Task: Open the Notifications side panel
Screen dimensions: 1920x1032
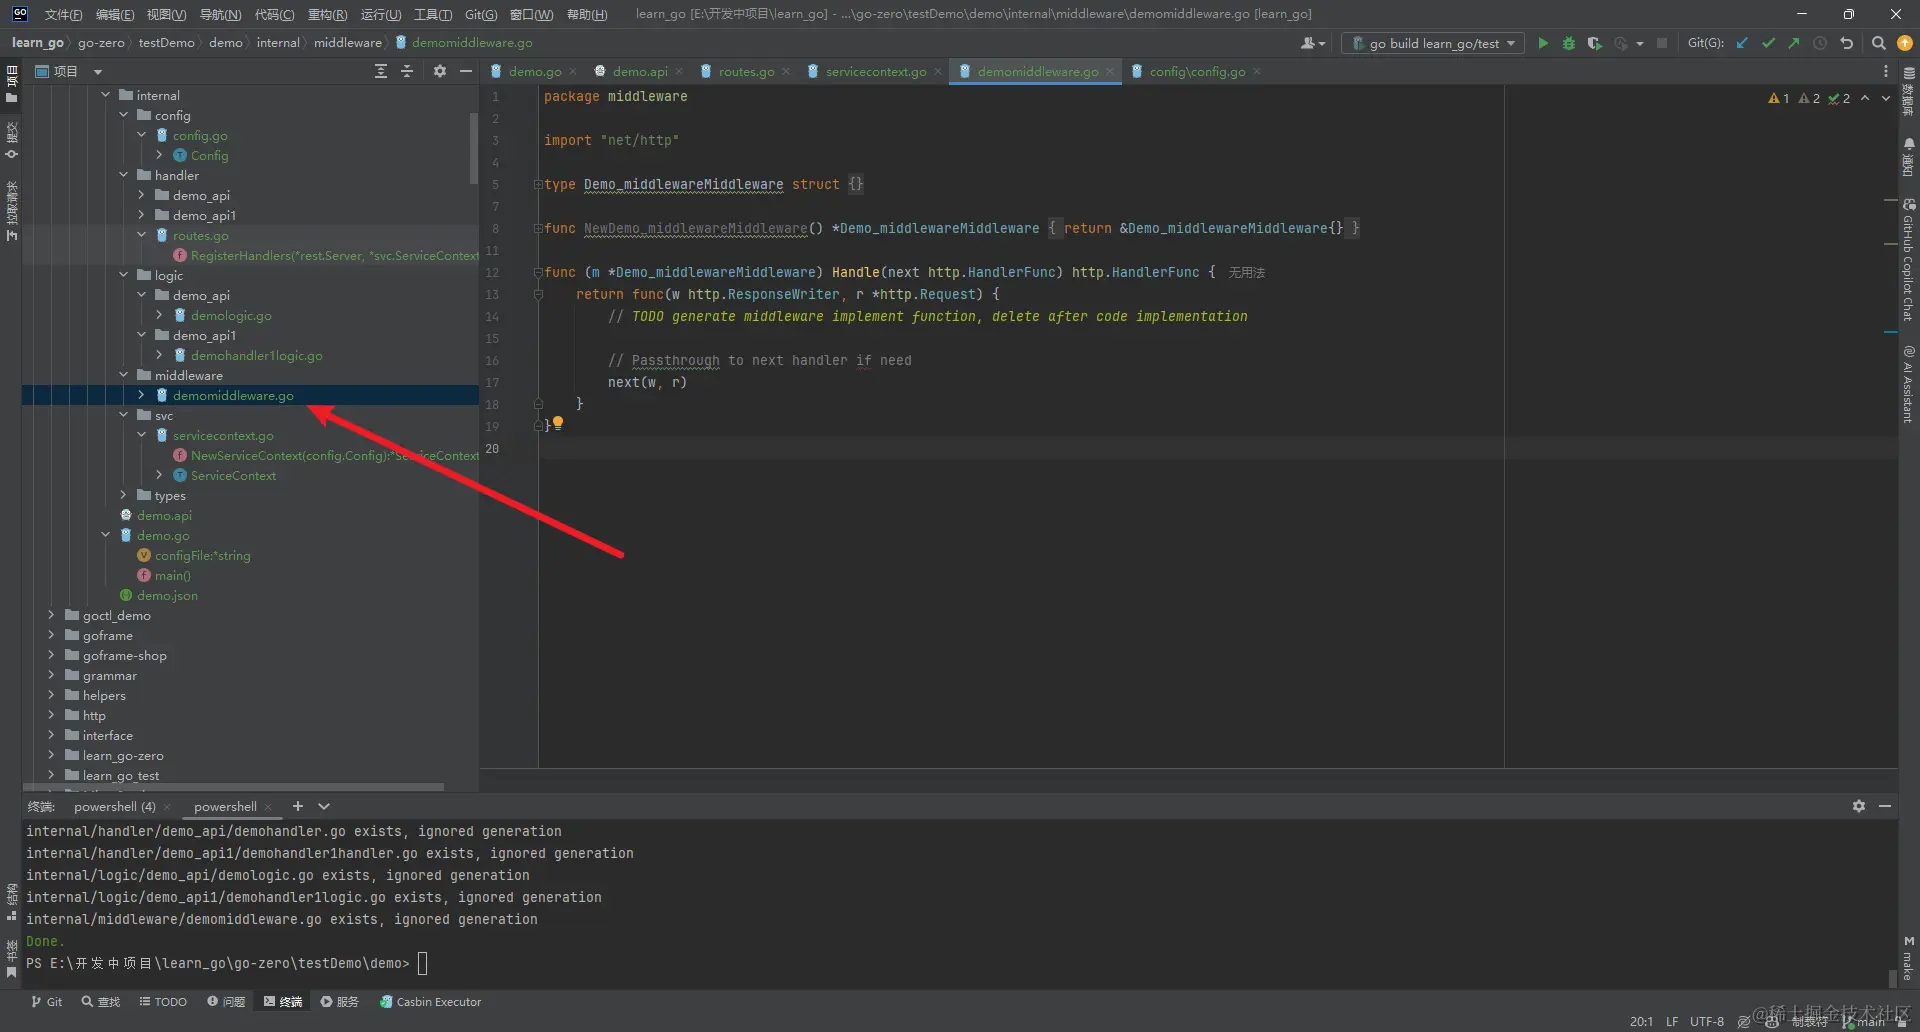Action: pyautogui.click(x=1908, y=157)
